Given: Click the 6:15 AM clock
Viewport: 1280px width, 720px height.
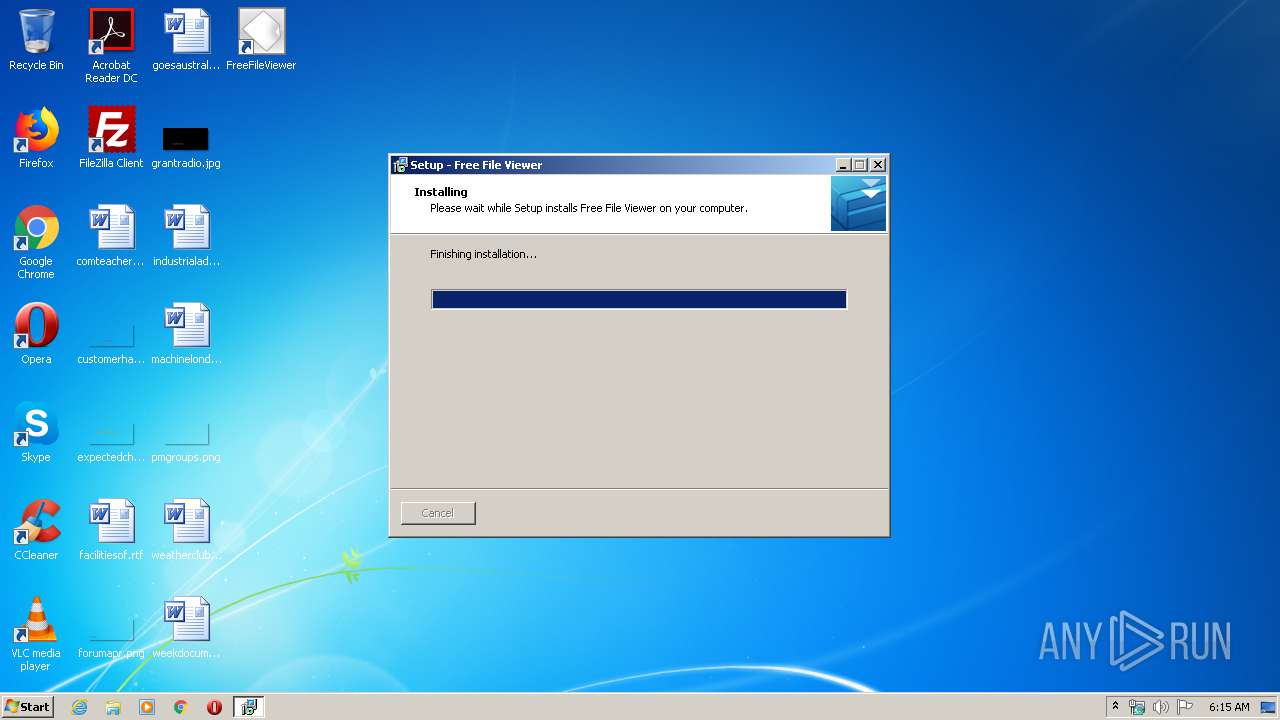Looking at the screenshot, I should click(1229, 707).
